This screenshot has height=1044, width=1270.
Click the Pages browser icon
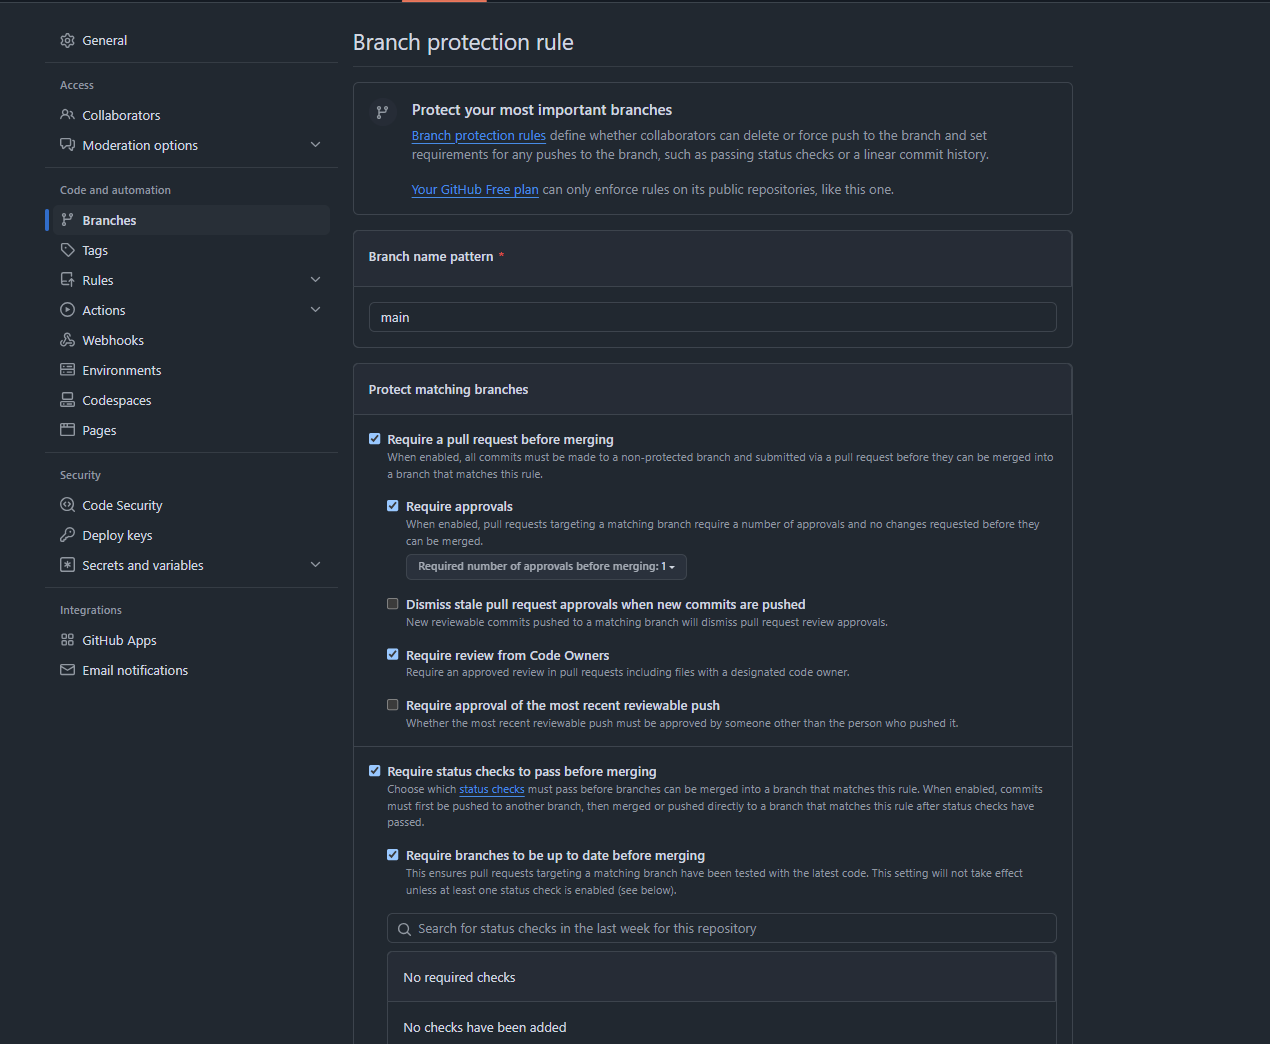coord(67,430)
